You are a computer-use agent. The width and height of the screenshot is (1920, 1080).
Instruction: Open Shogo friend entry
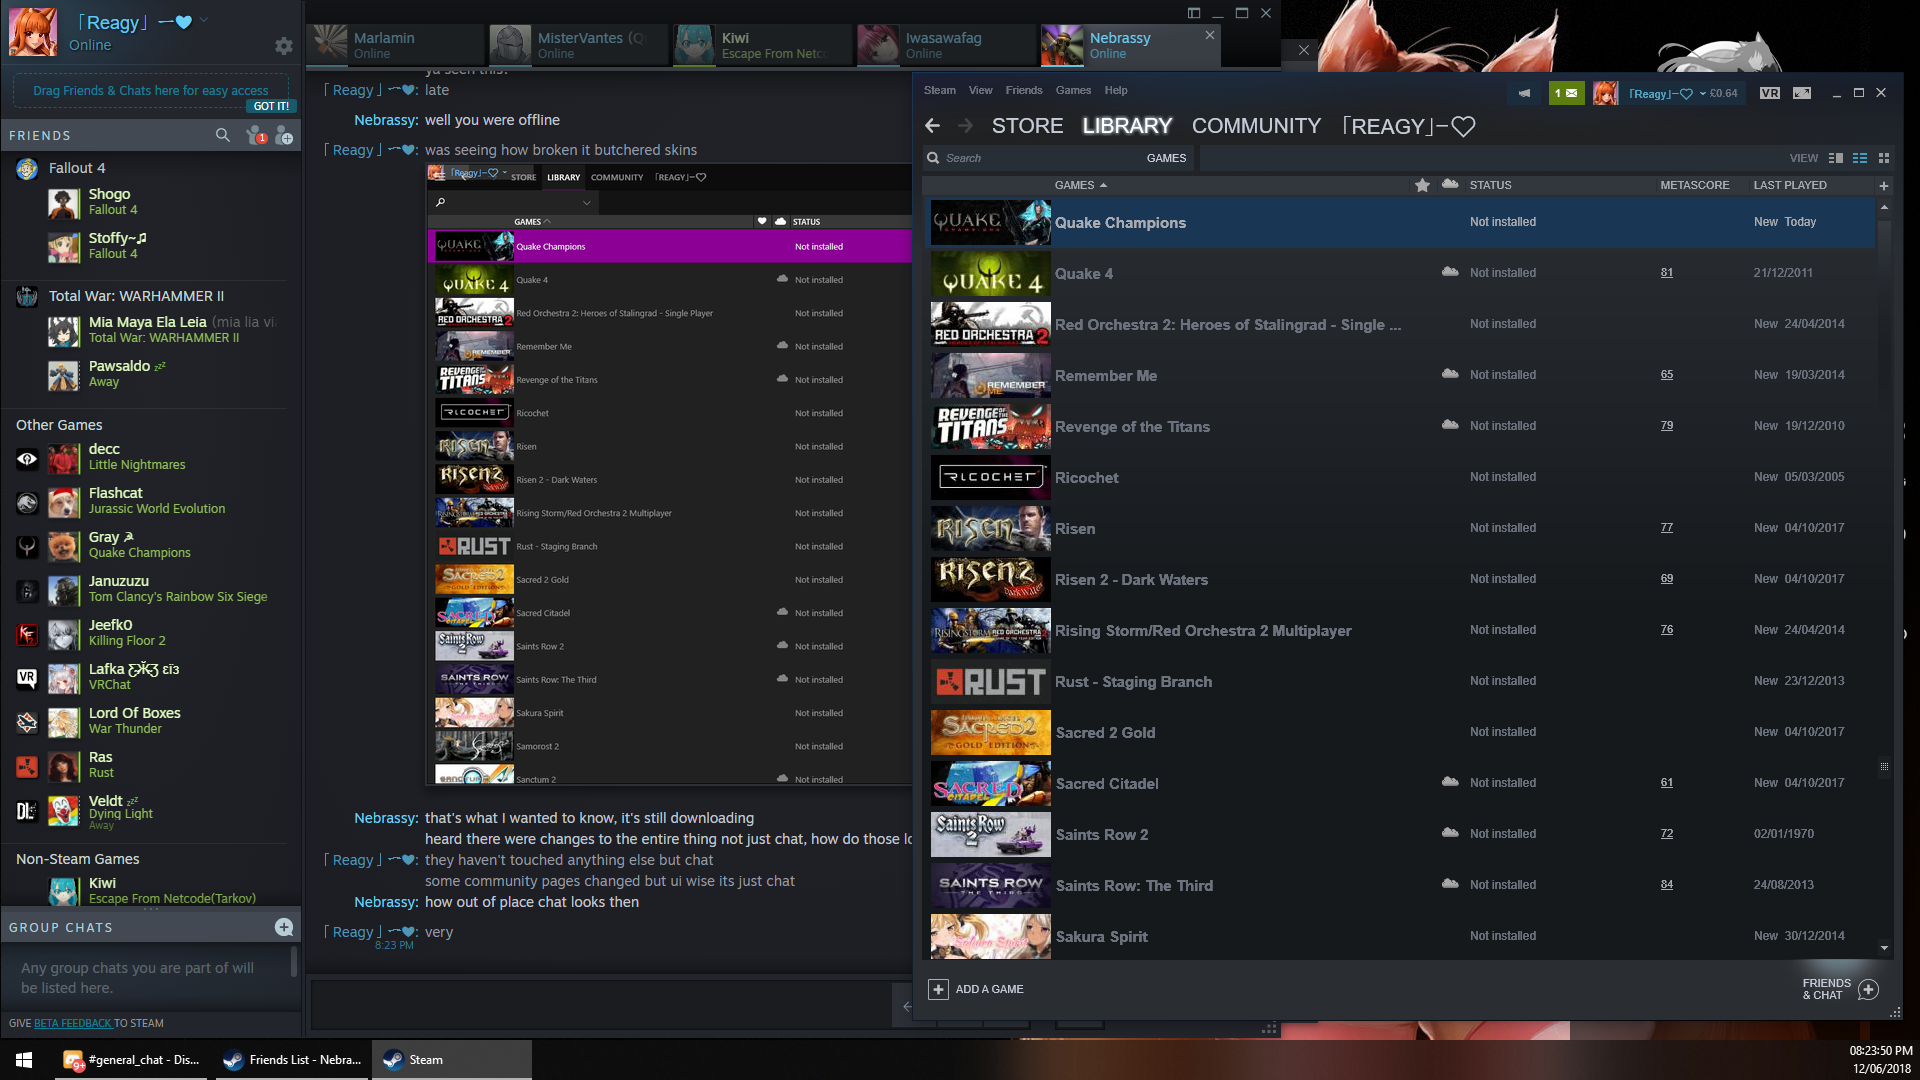point(150,202)
